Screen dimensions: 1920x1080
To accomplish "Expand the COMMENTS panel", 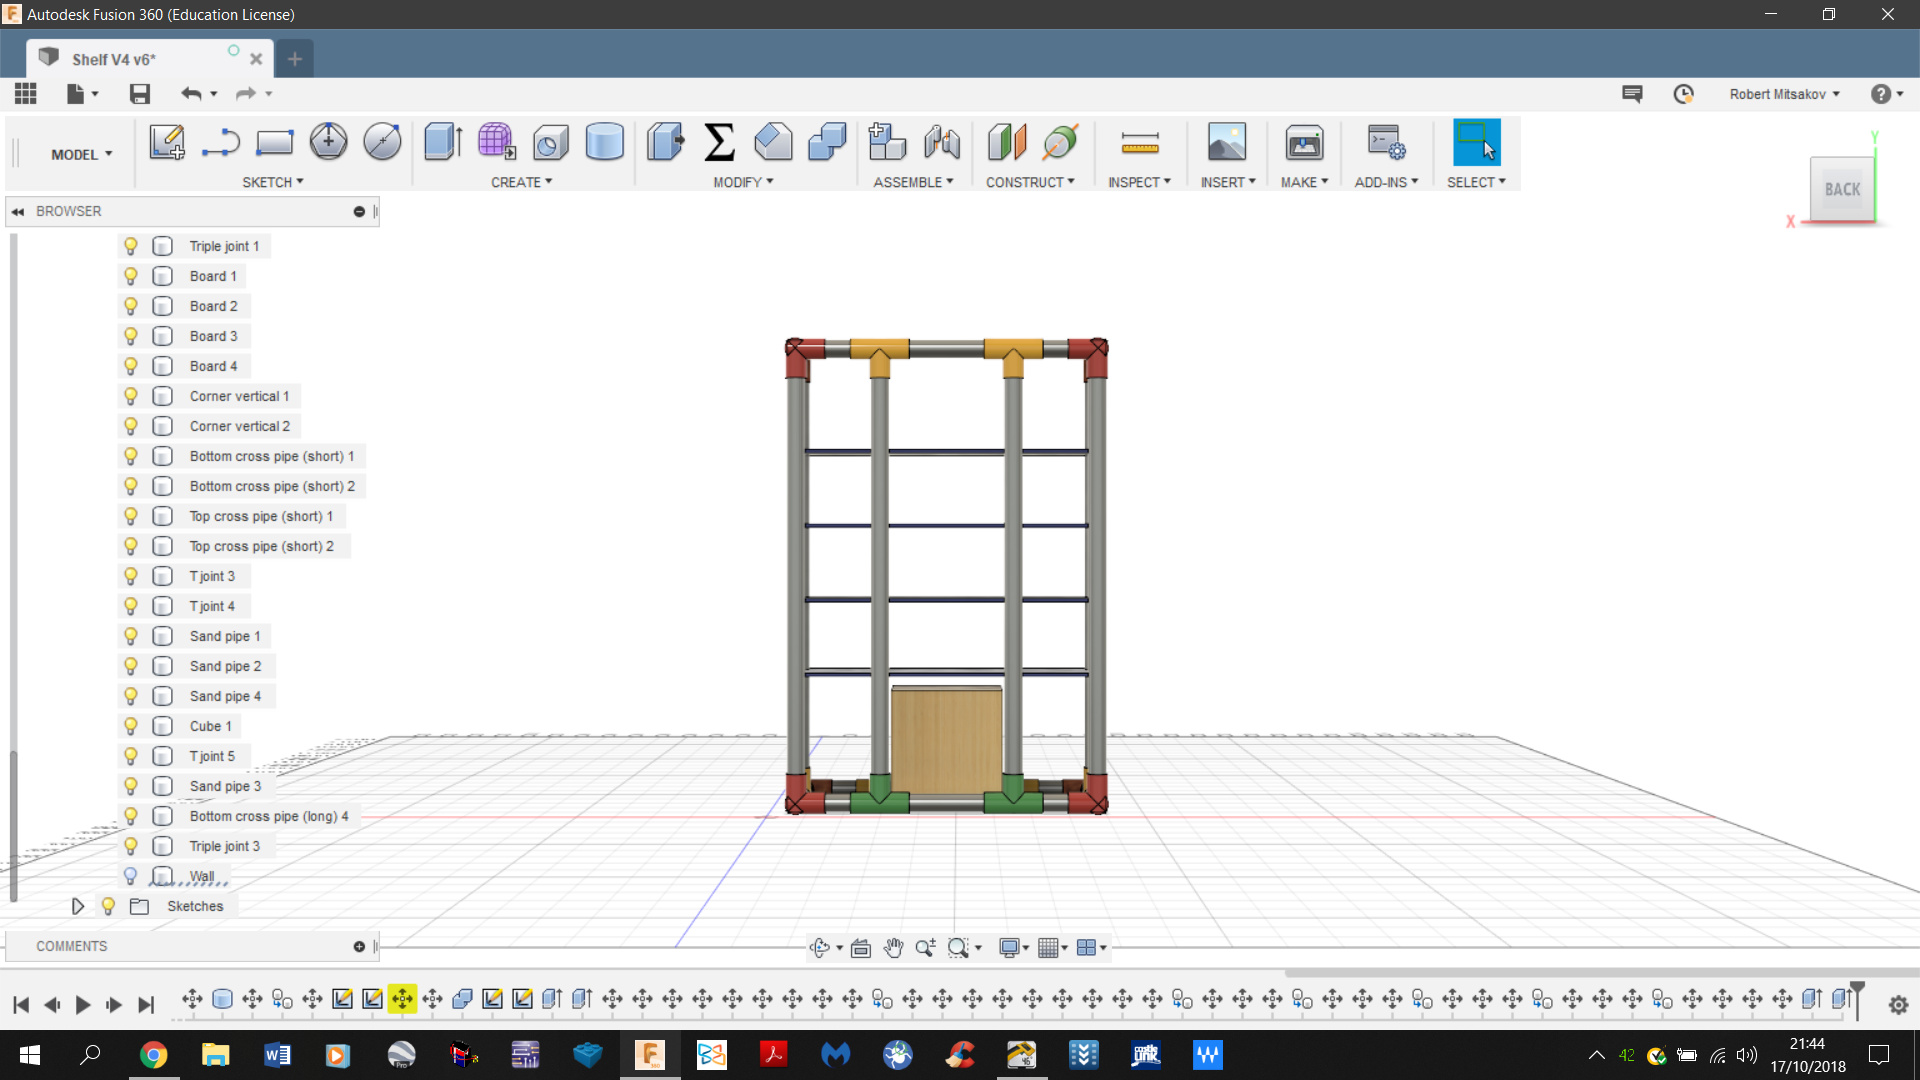I will point(359,946).
